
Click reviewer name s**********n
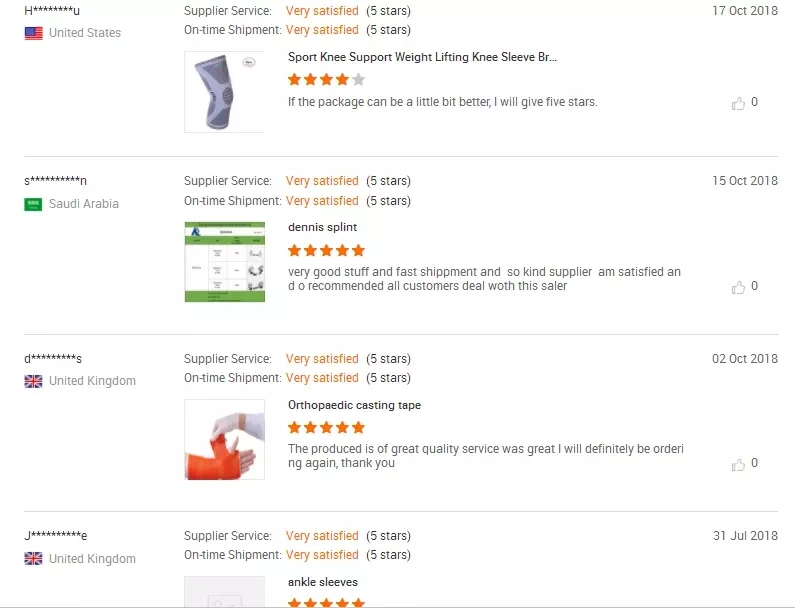pos(56,181)
